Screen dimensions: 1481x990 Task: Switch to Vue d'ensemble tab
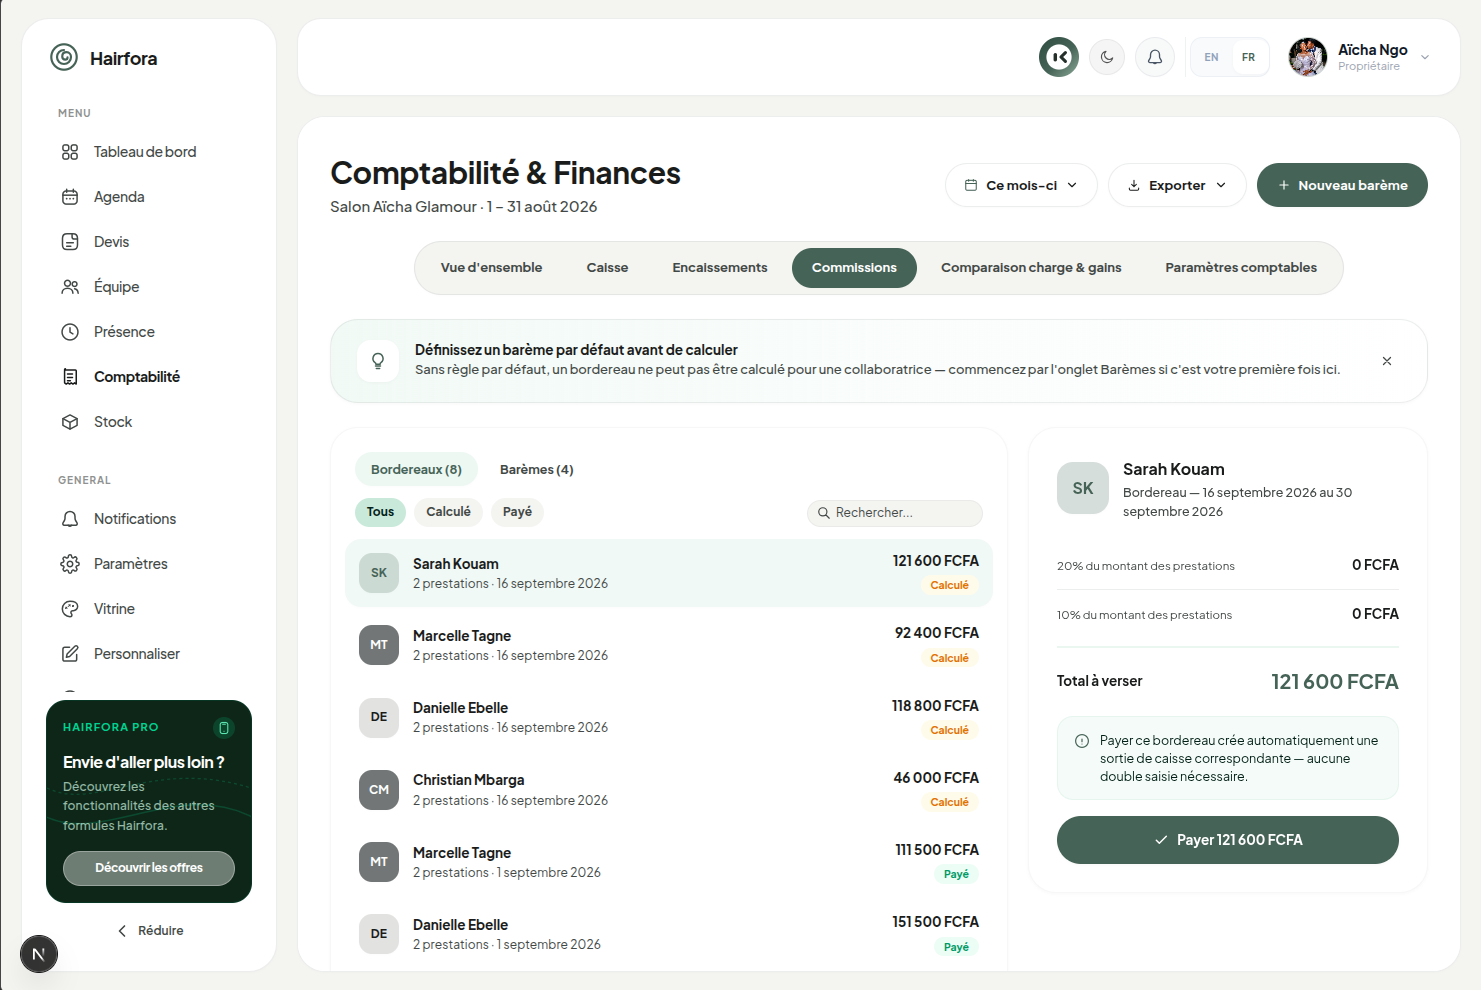[491, 268]
